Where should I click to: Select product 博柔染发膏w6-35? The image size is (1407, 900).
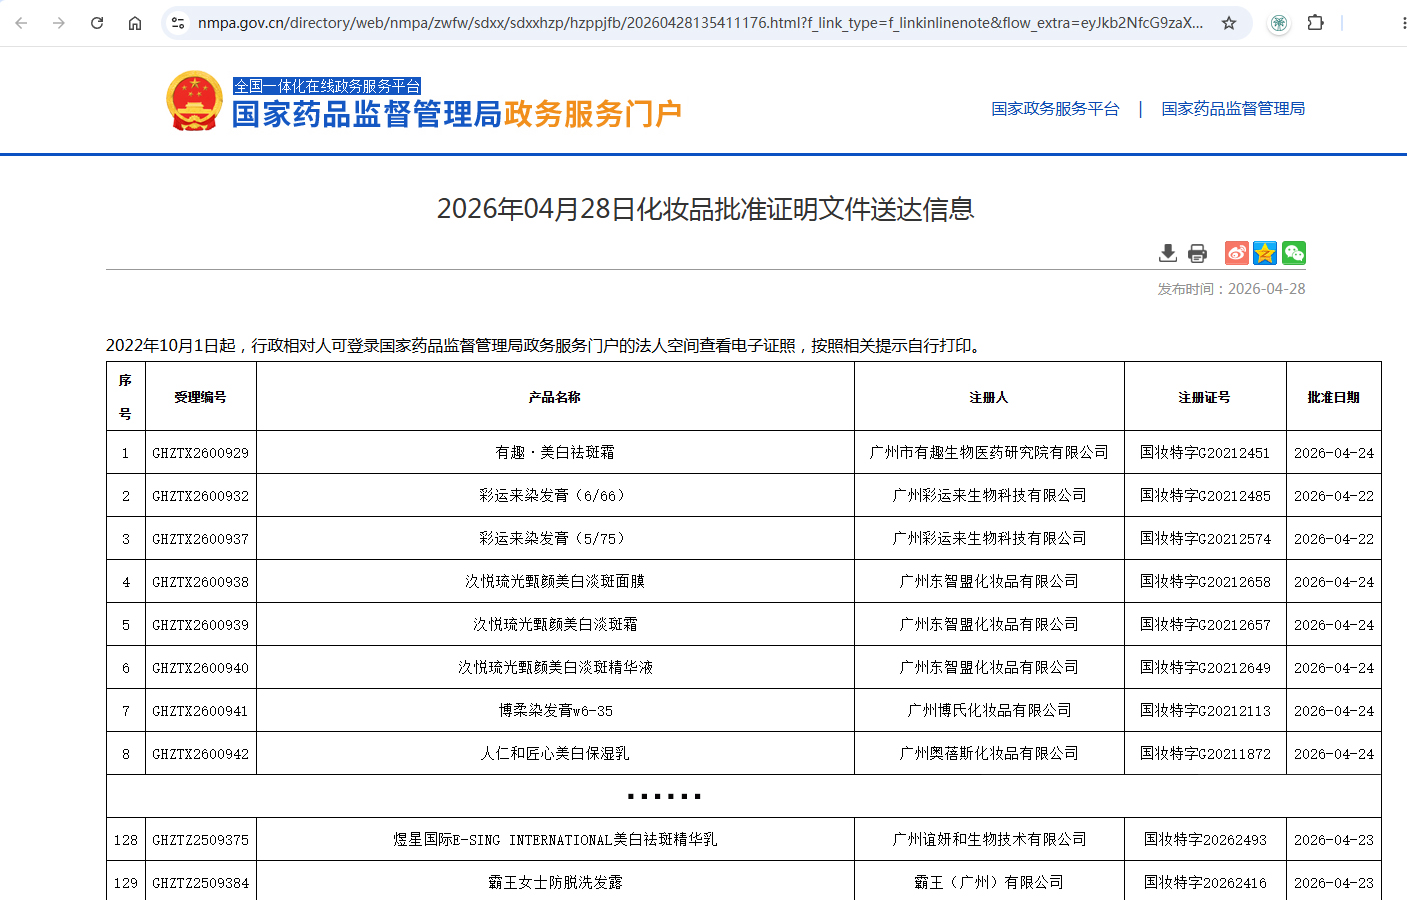click(x=555, y=711)
